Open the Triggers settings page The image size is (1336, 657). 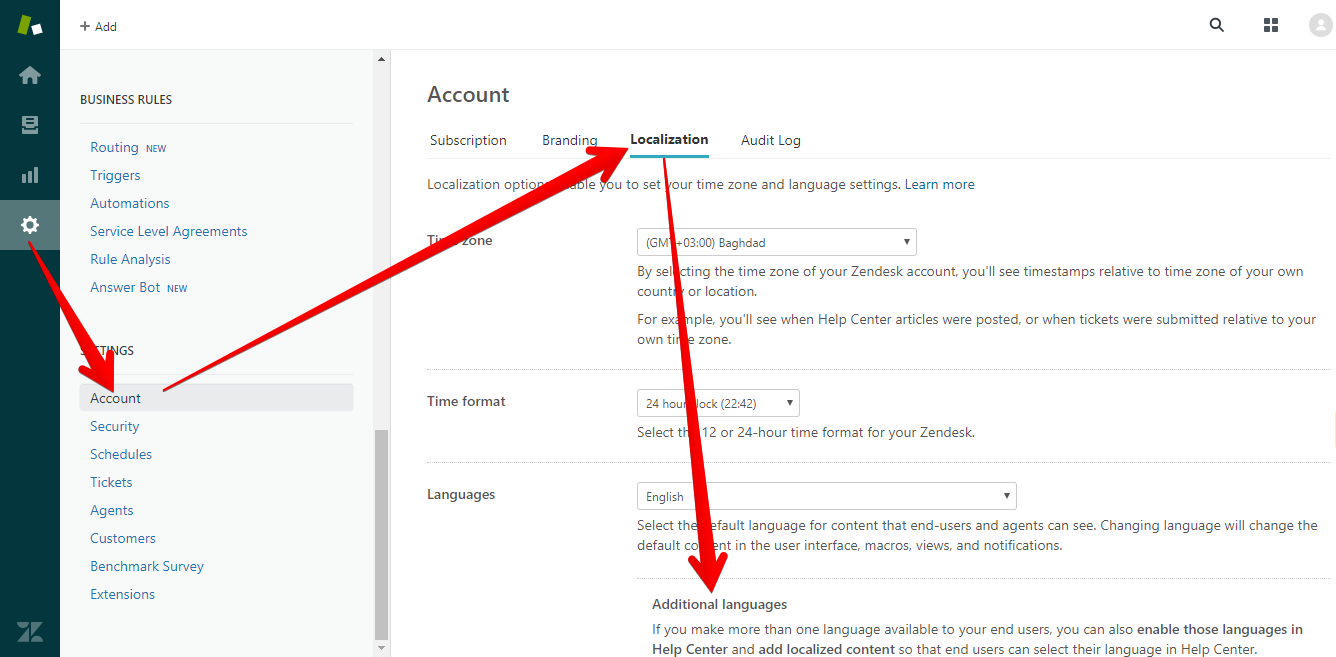tap(115, 175)
